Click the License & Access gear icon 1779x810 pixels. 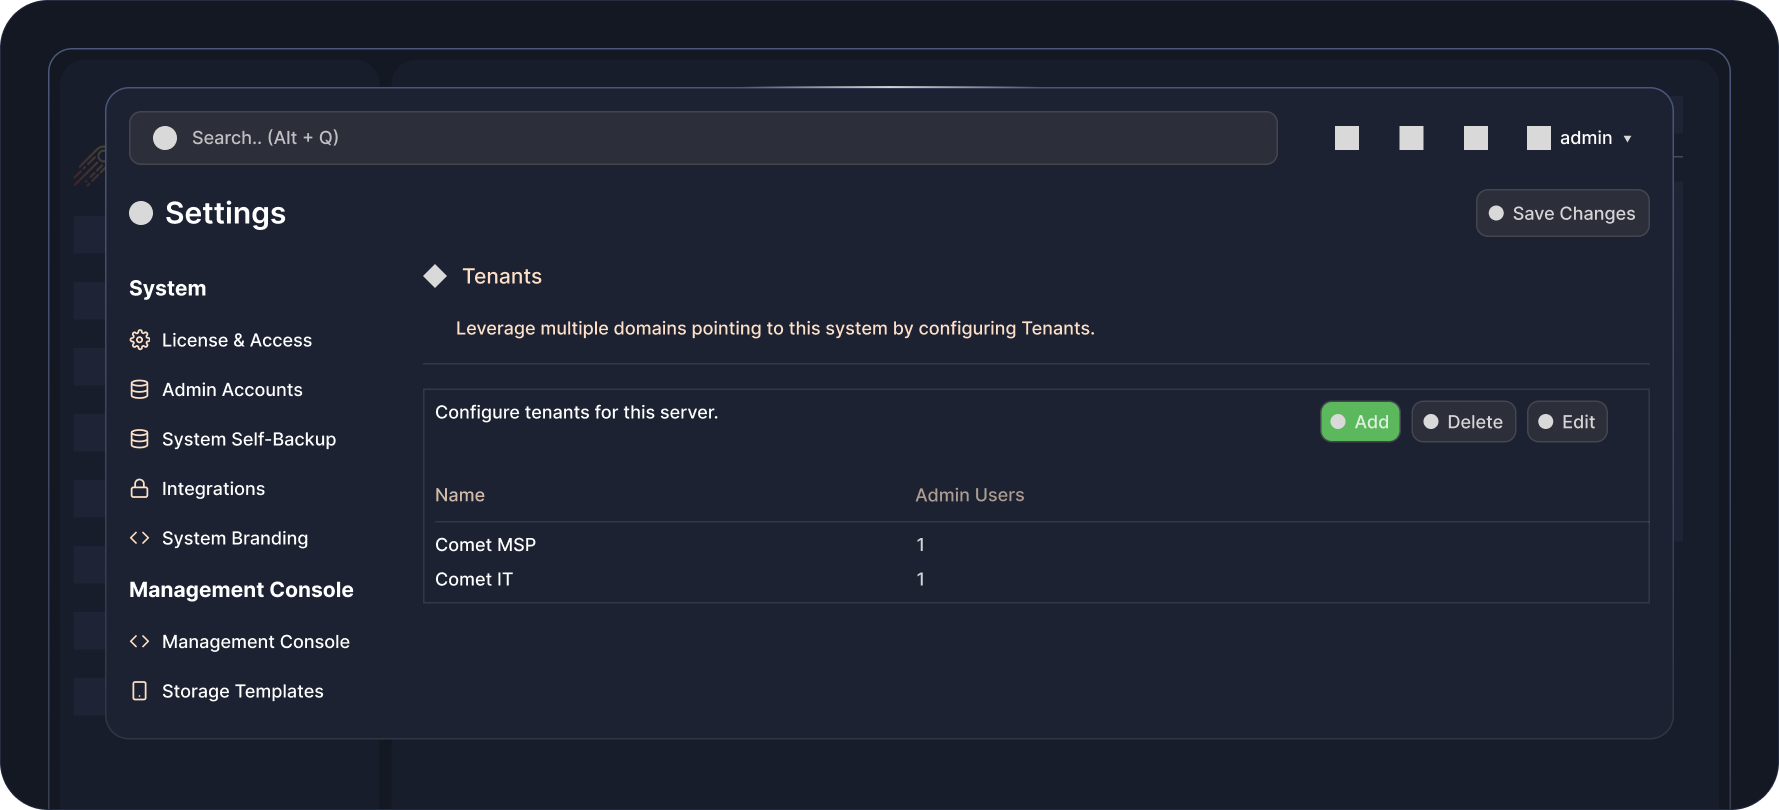coord(140,340)
